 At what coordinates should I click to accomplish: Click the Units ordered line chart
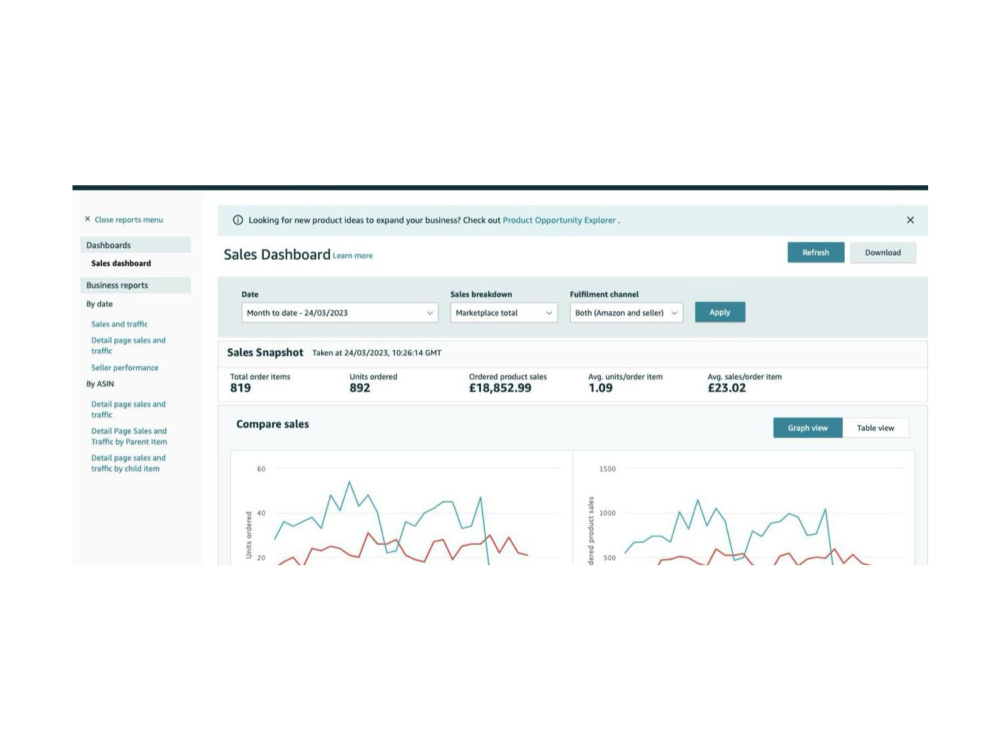click(x=402, y=508)
